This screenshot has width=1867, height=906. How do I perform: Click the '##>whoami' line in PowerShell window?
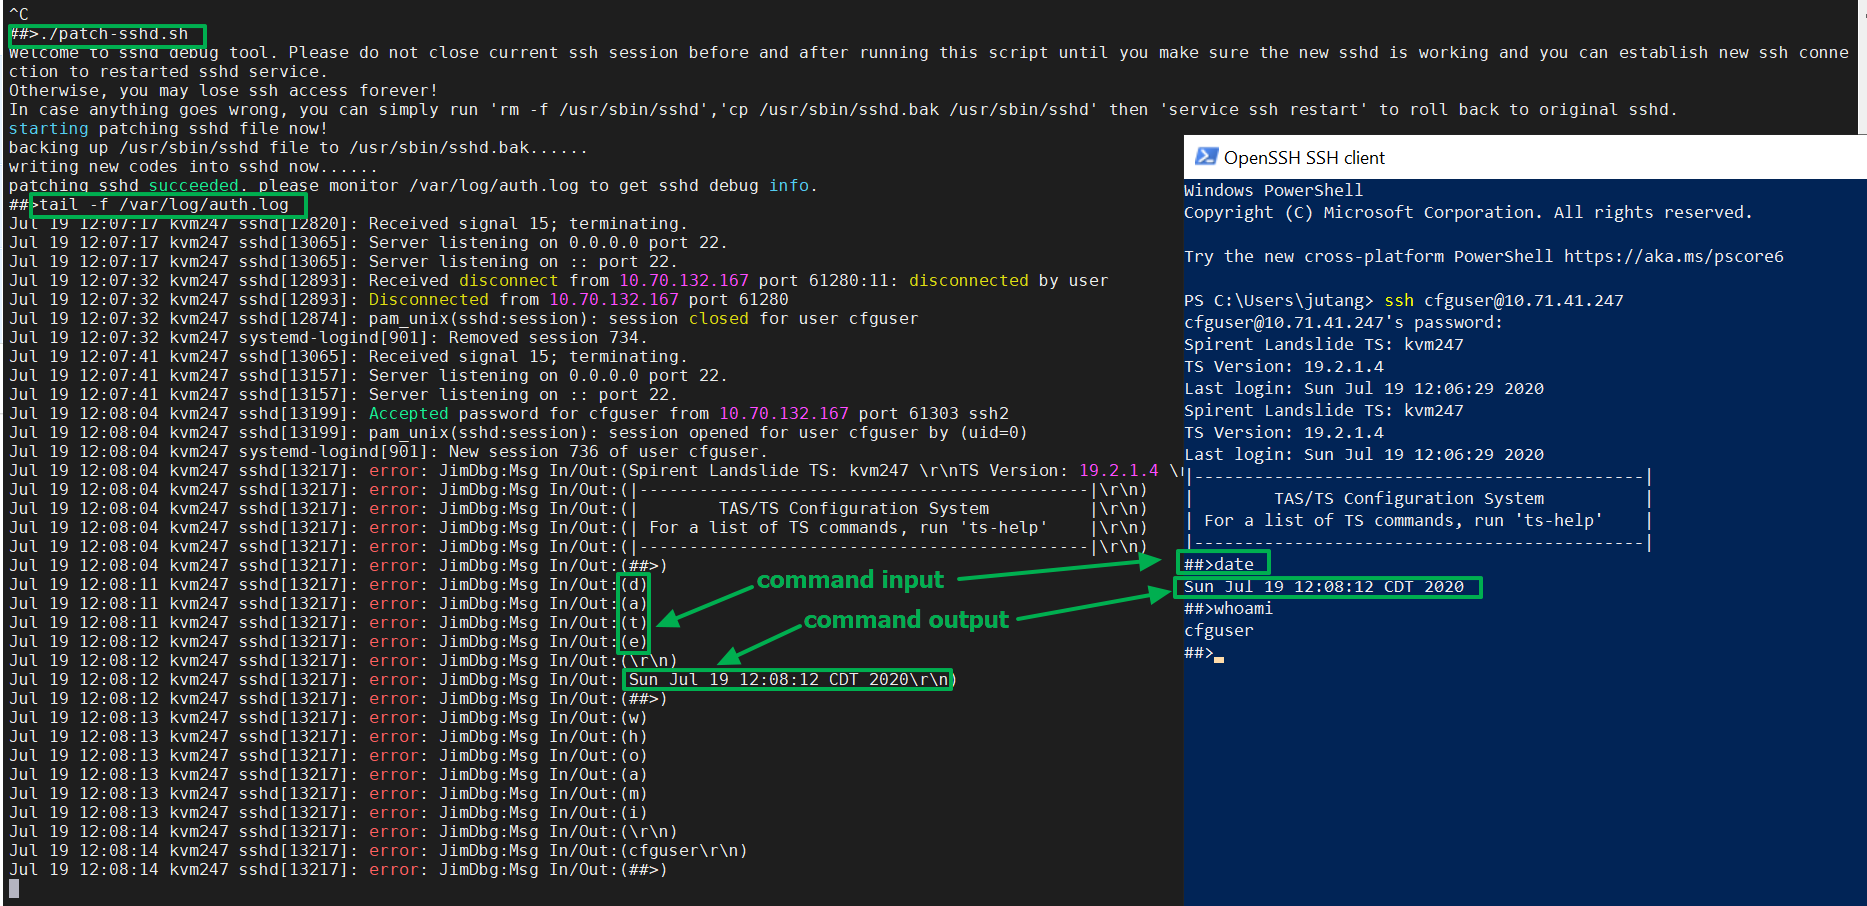pyautogui.click(x=1228, y=608)
